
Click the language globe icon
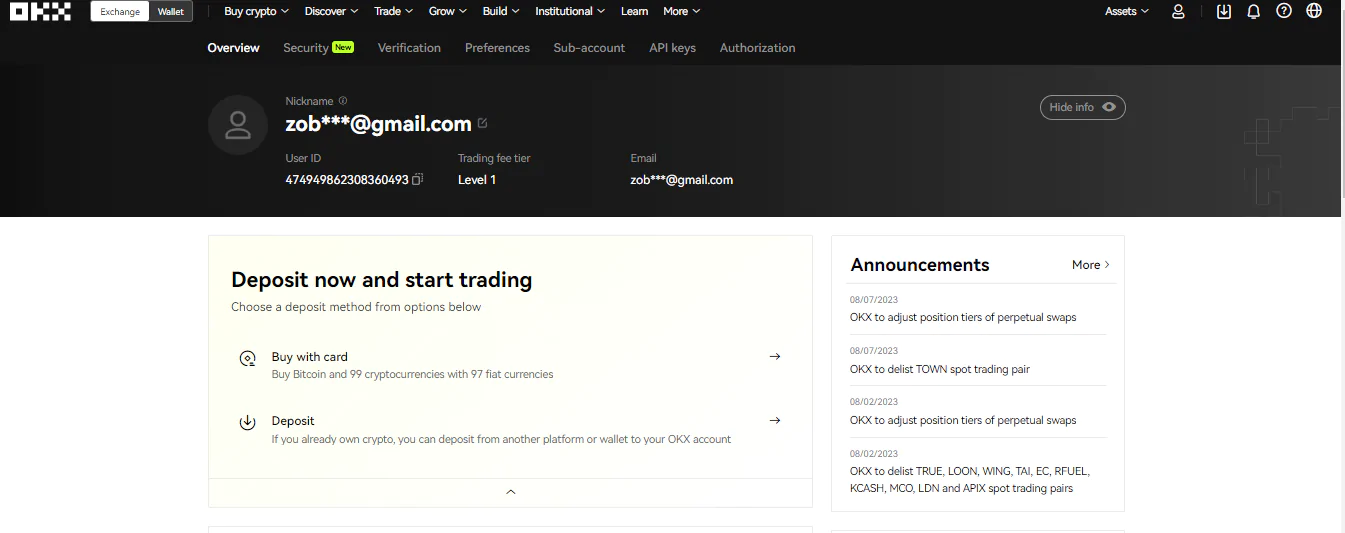[x=1314, y=11]
